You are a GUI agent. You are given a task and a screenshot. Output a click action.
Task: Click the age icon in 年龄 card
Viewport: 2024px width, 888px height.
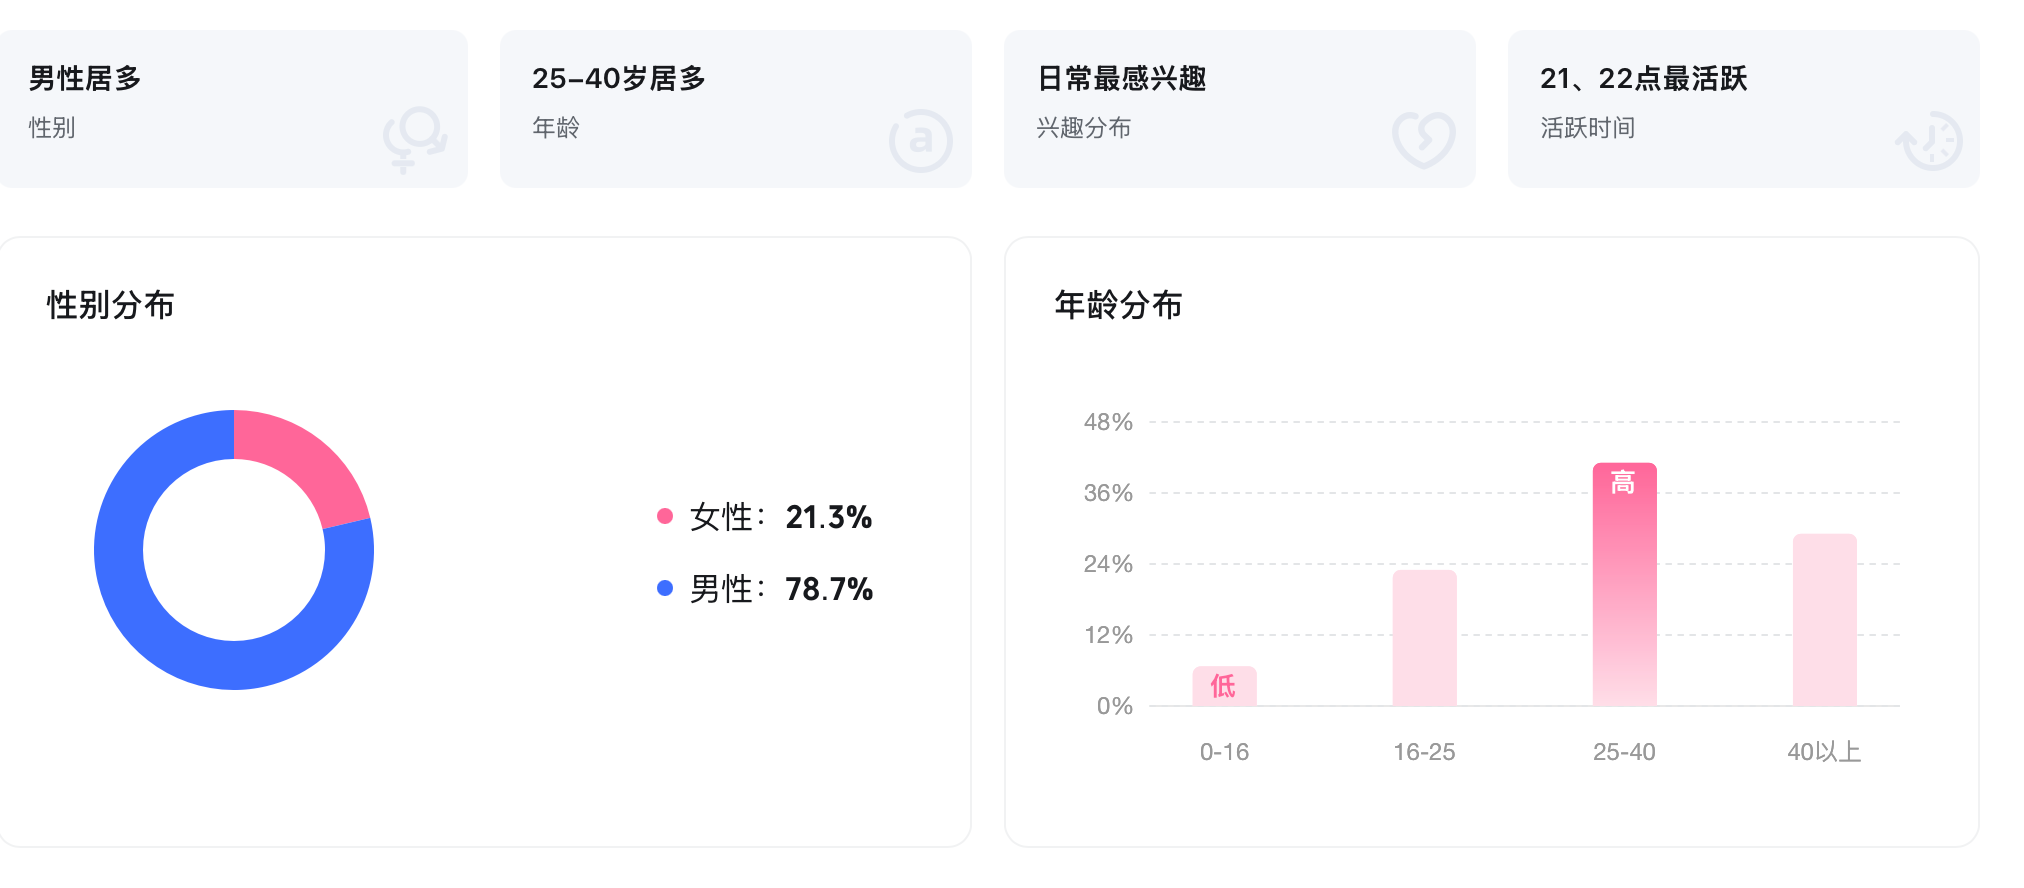[920, 140]
